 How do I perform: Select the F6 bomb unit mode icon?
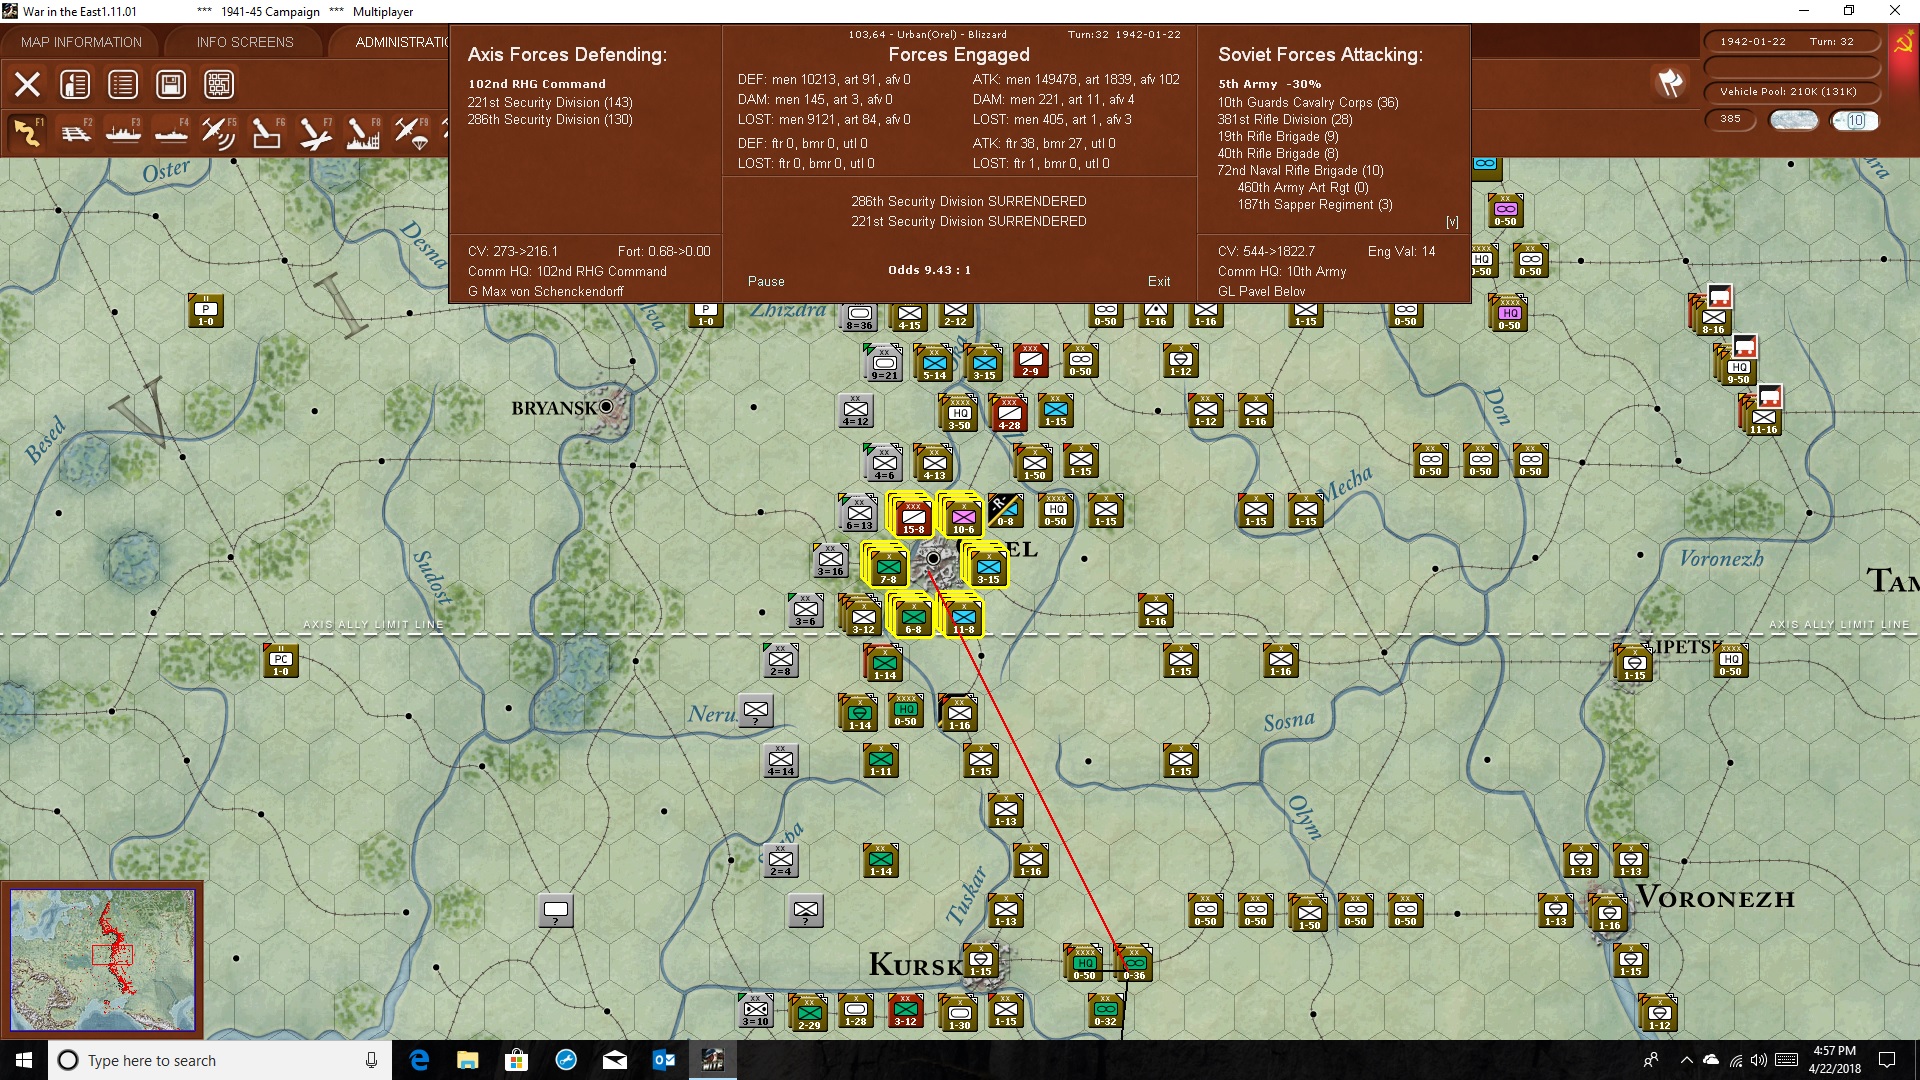click(267, 132)
